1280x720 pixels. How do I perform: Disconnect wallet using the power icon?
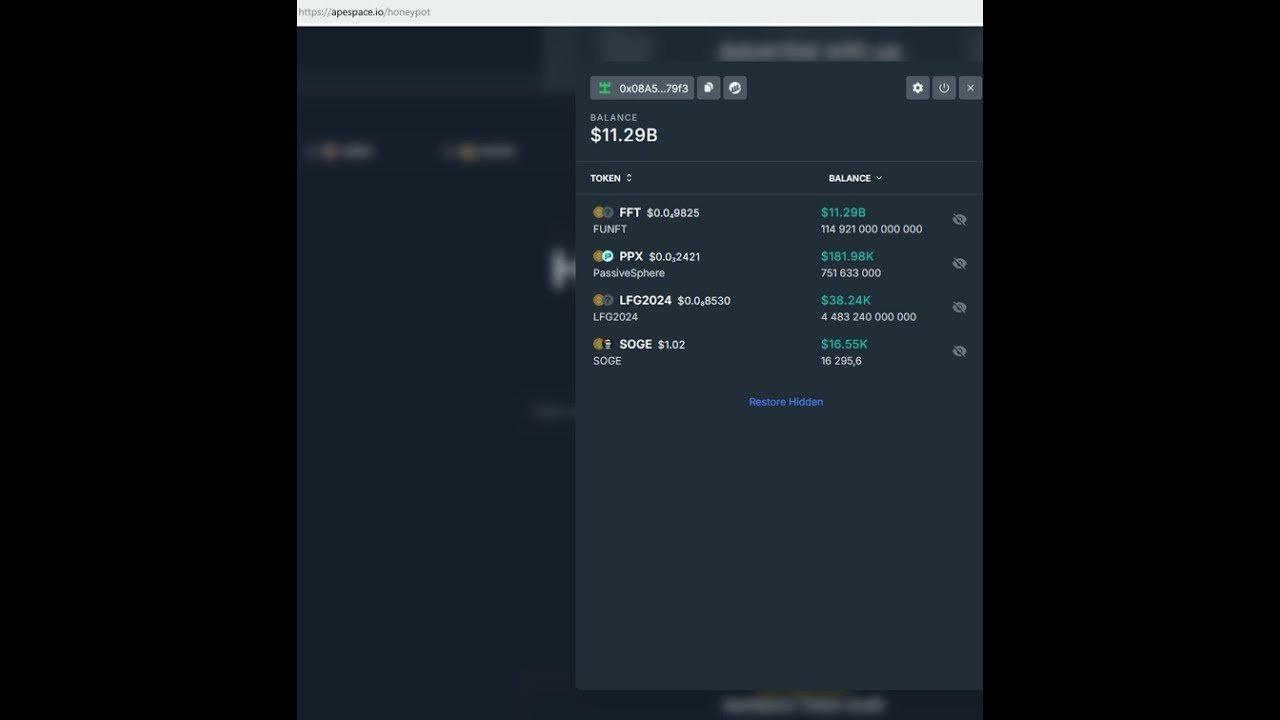coord(943,88)
